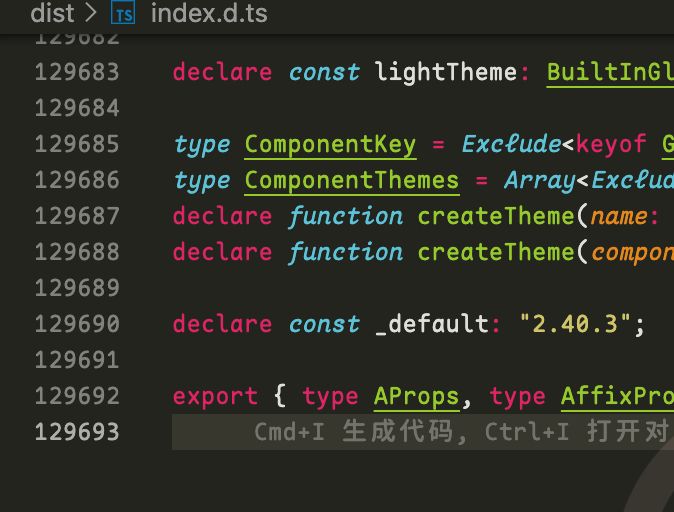Click the BuiltInGl type reference
Screen dimensions: 674x512
(x=610, y=73)
